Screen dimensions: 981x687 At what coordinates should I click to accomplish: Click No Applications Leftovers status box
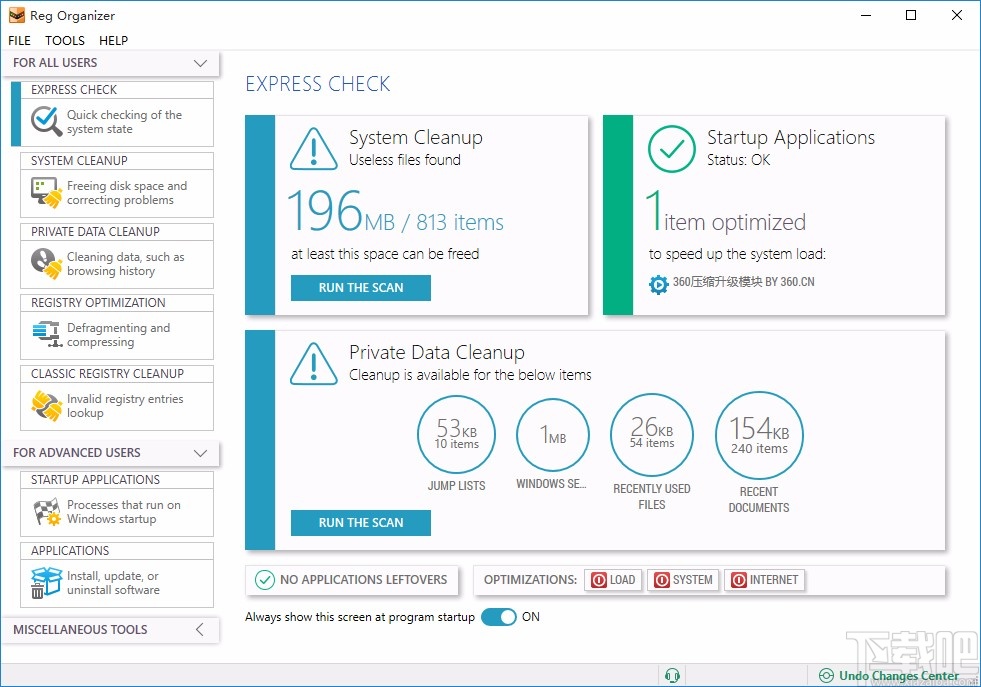352,580
